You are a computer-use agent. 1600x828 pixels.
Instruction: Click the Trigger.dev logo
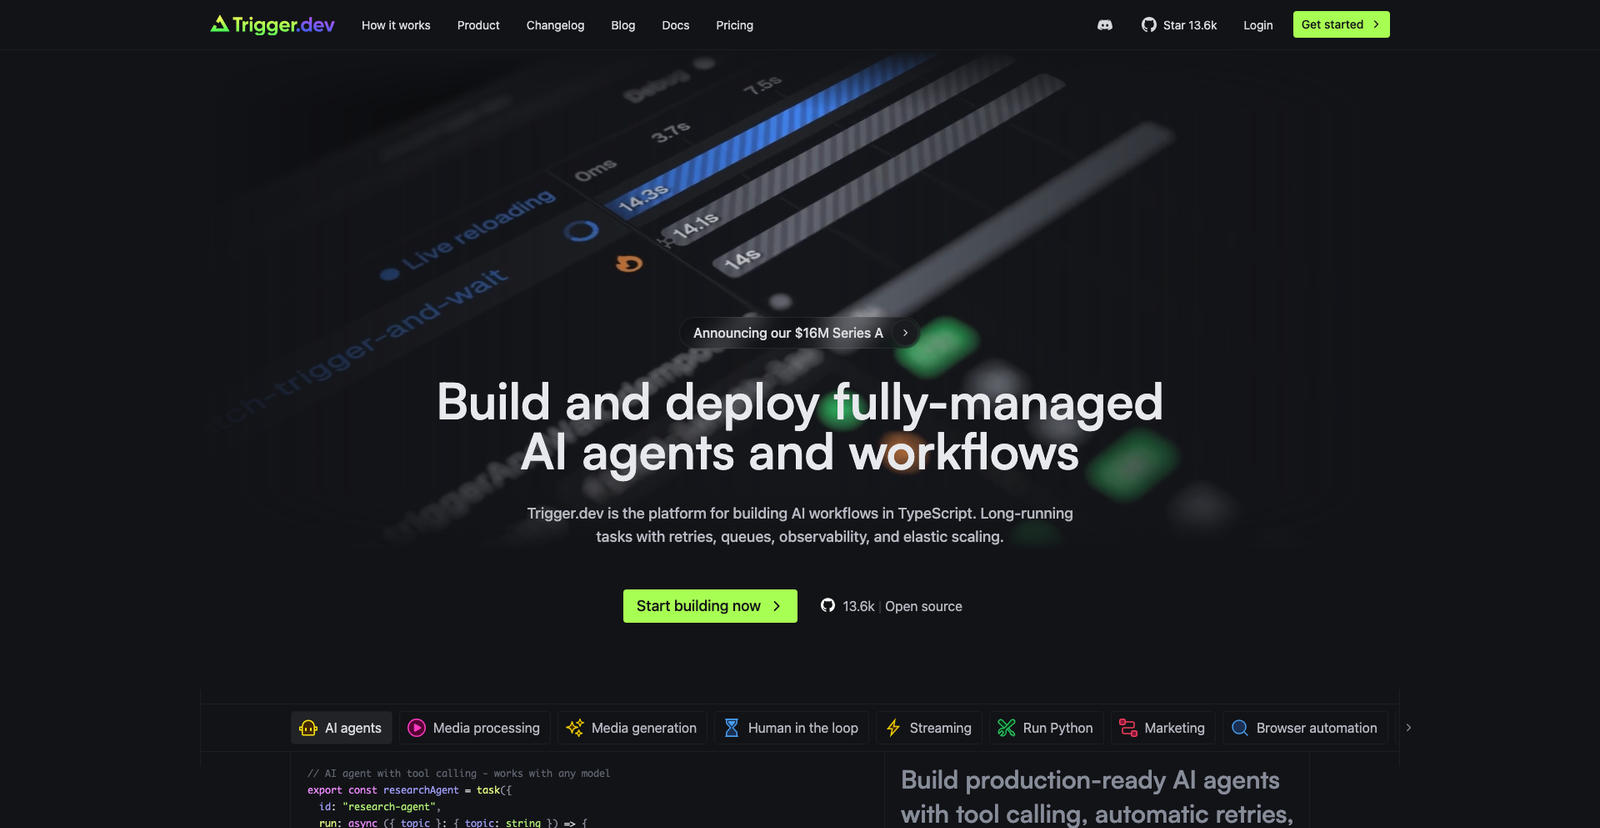(272, 25)
